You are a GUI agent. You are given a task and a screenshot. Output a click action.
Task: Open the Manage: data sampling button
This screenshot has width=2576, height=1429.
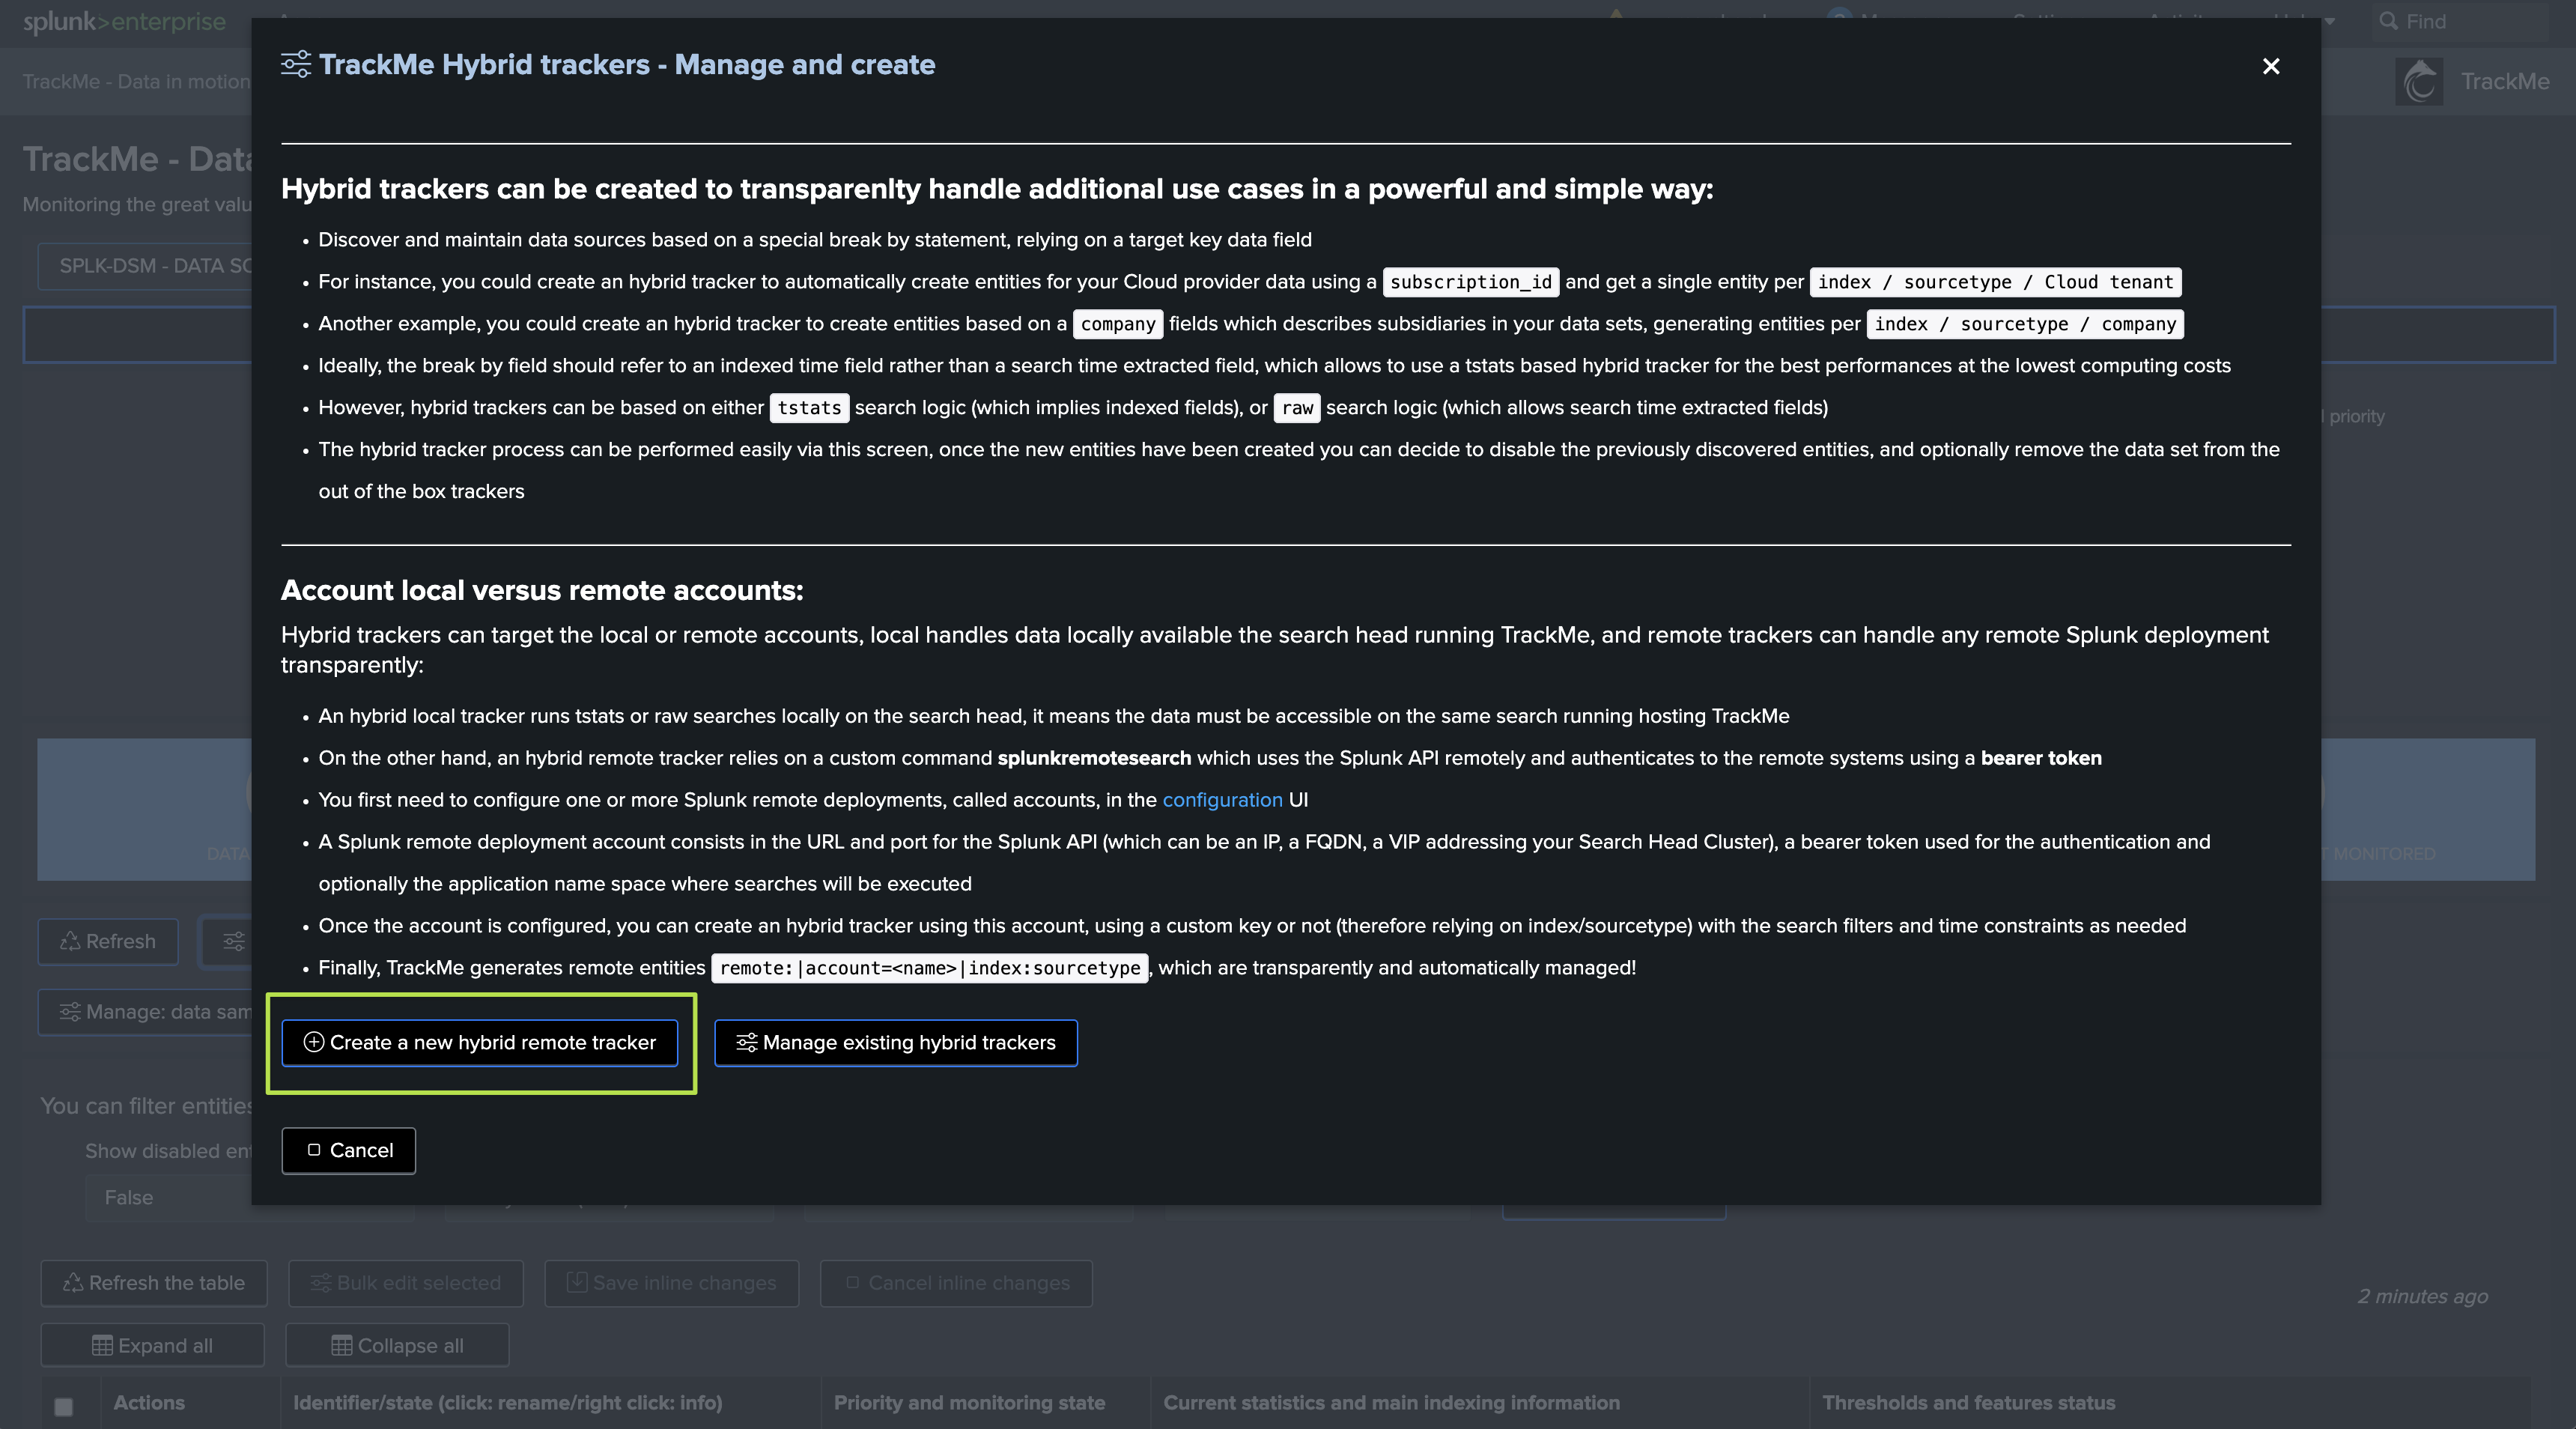(x=146, y=1012)
